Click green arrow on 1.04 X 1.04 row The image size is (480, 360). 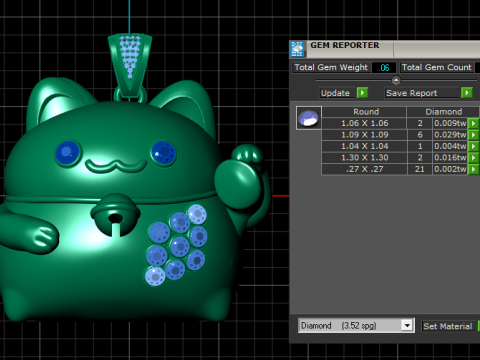[x=473, y=146]
